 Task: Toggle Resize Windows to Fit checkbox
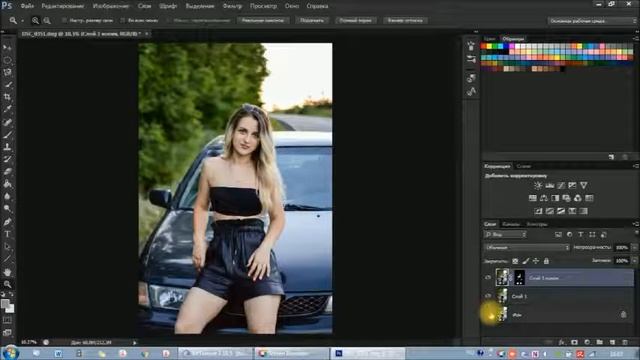64,20
